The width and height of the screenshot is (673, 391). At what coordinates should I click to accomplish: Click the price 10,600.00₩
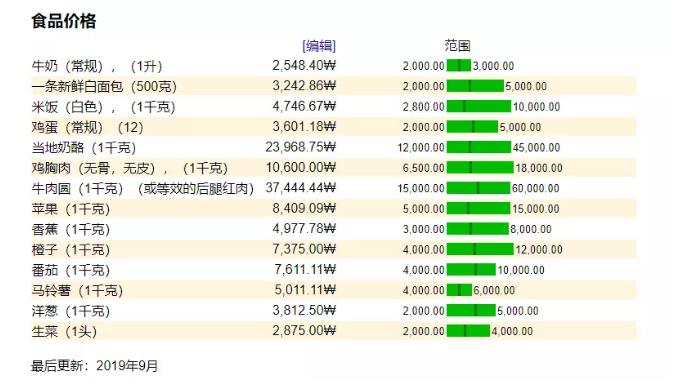(300, 167)
